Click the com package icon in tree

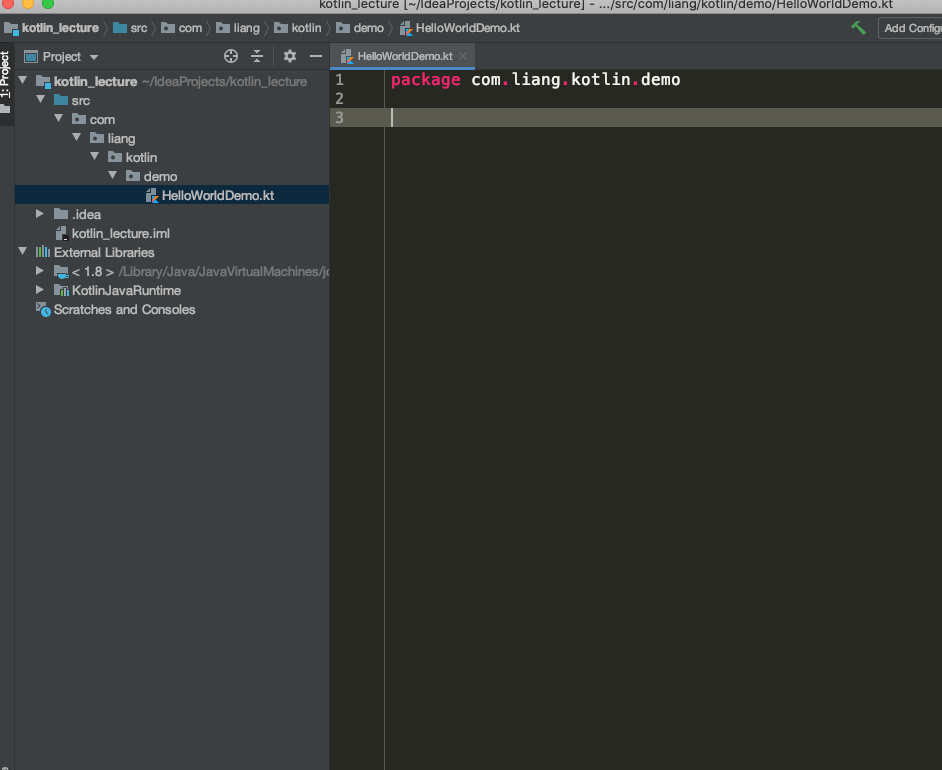pos(79,119)
